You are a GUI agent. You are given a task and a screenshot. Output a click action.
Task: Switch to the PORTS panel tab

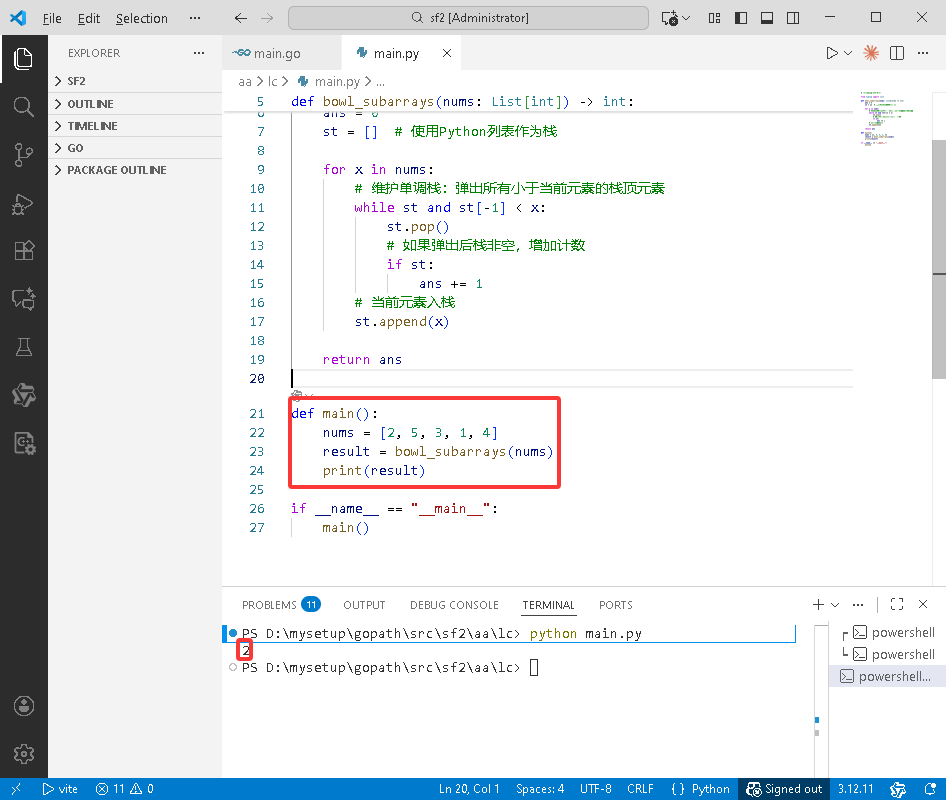(x=615, y=605)
